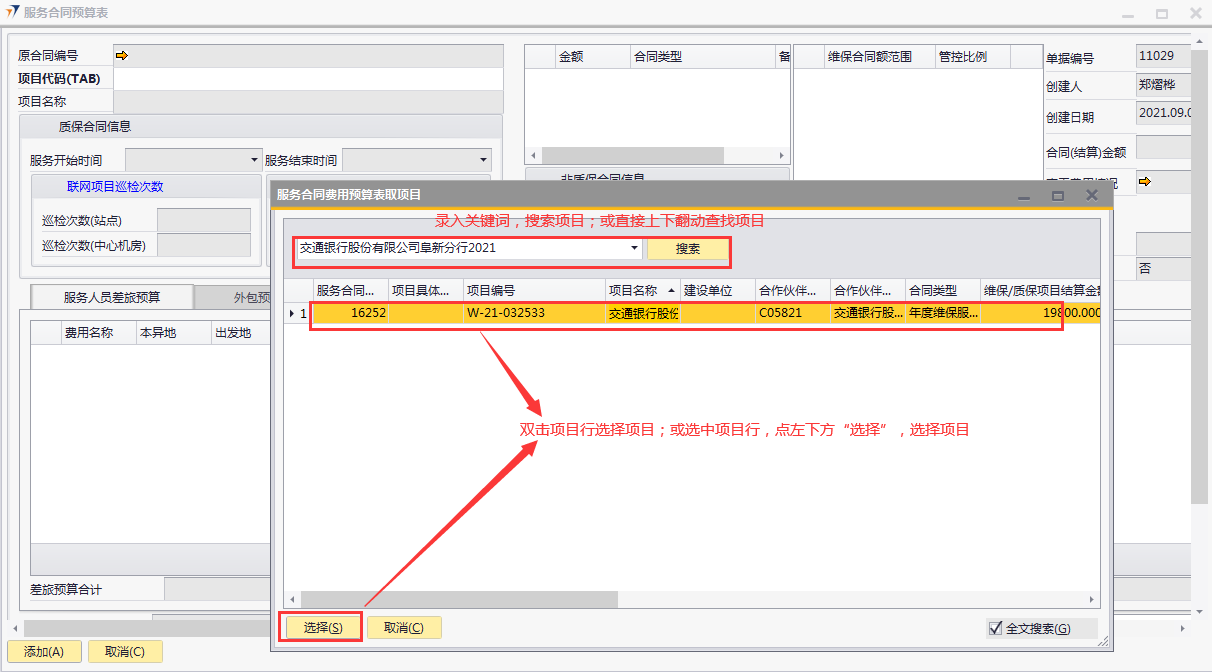Image resolution: width=1212 pixels, height=672 pixels.
Task: Click the row selector arrow for row 1
Action: coord(292,313)
